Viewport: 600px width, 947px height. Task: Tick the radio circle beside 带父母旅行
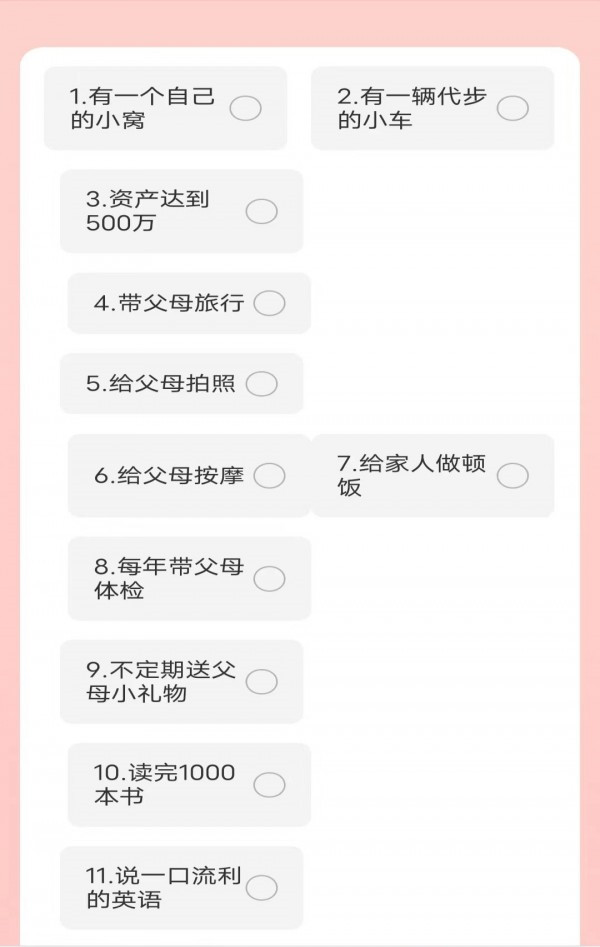(x=269, y=303)
